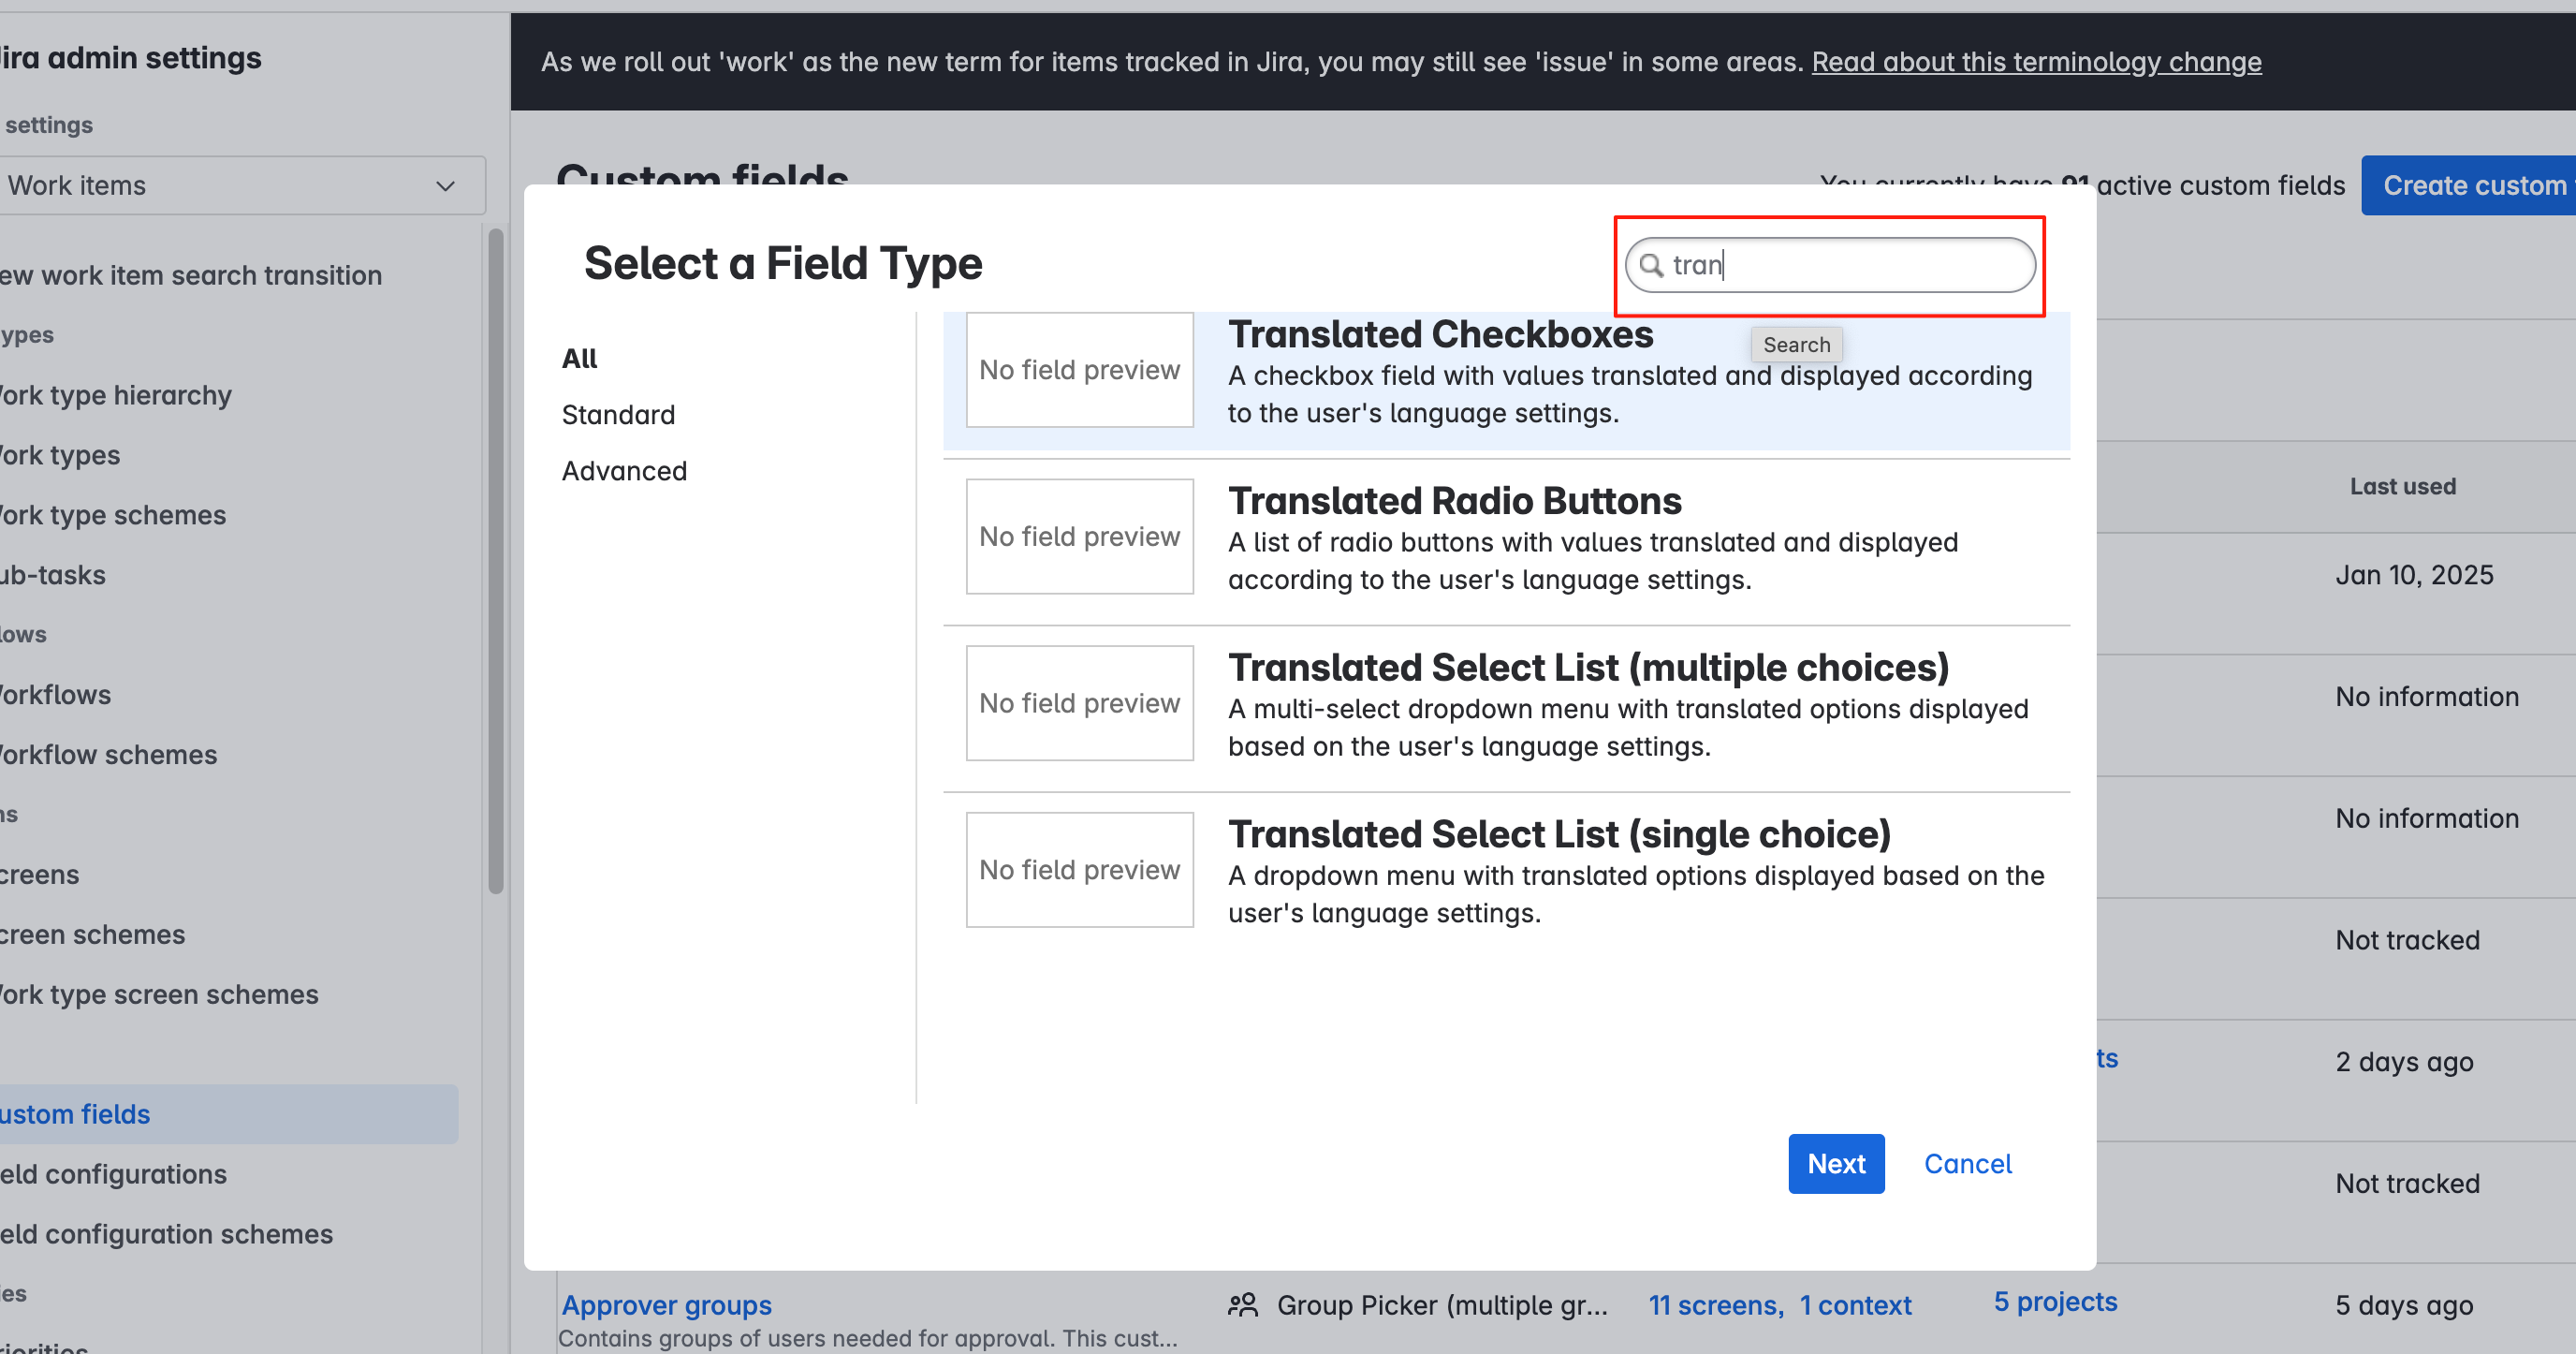Screen dimensions: 2576x1354
Task: Open Workflows in sidebar
Action: (x=55, y=695)
